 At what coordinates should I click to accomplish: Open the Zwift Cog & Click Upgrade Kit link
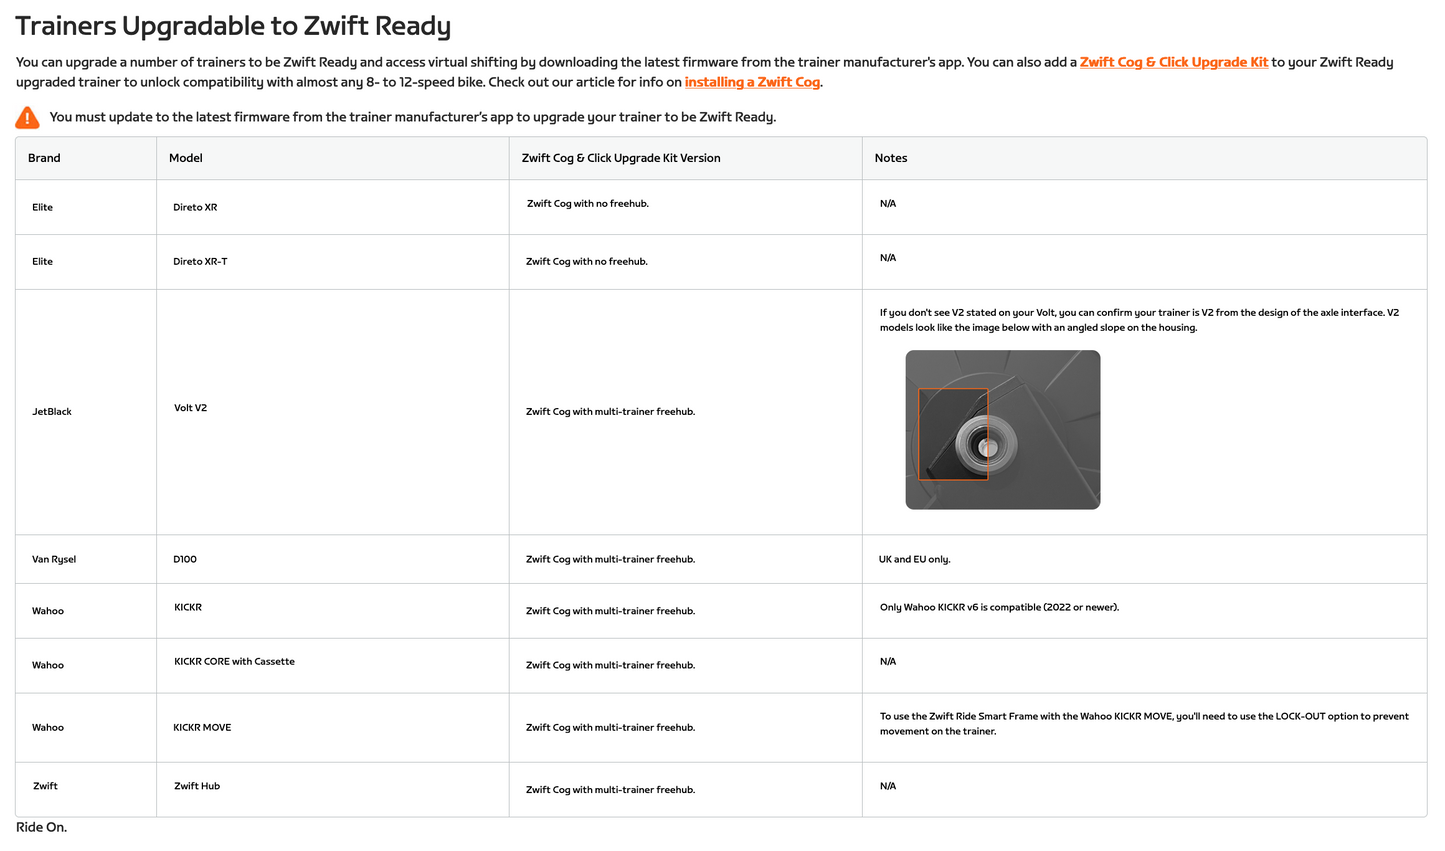[1173, 62]
